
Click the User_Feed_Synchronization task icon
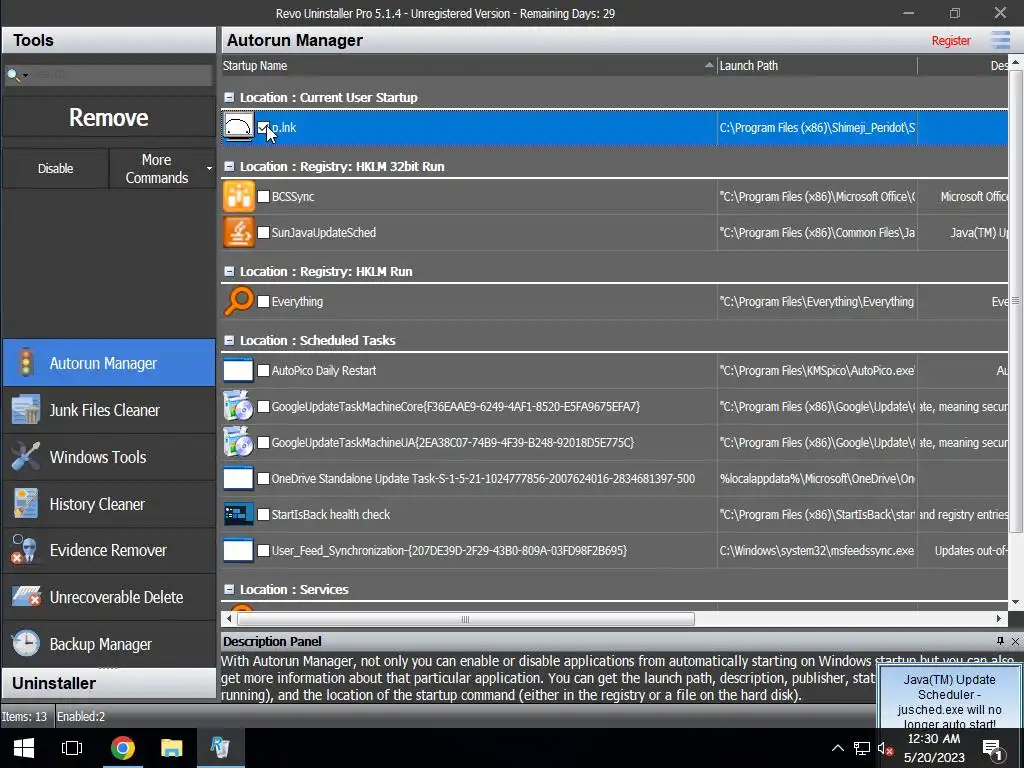click(x=238, y=551)
